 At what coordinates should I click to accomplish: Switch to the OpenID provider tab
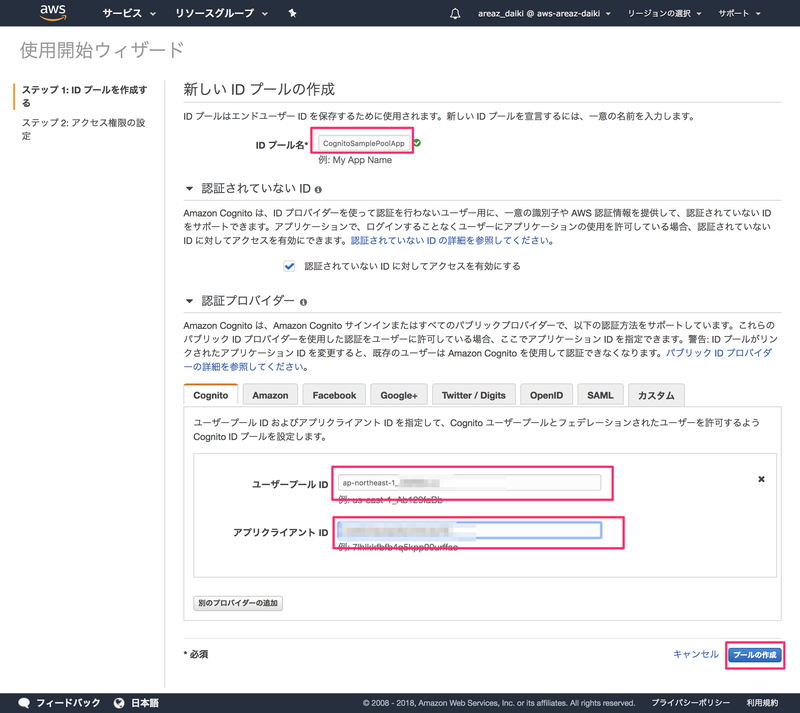point(546,395)
